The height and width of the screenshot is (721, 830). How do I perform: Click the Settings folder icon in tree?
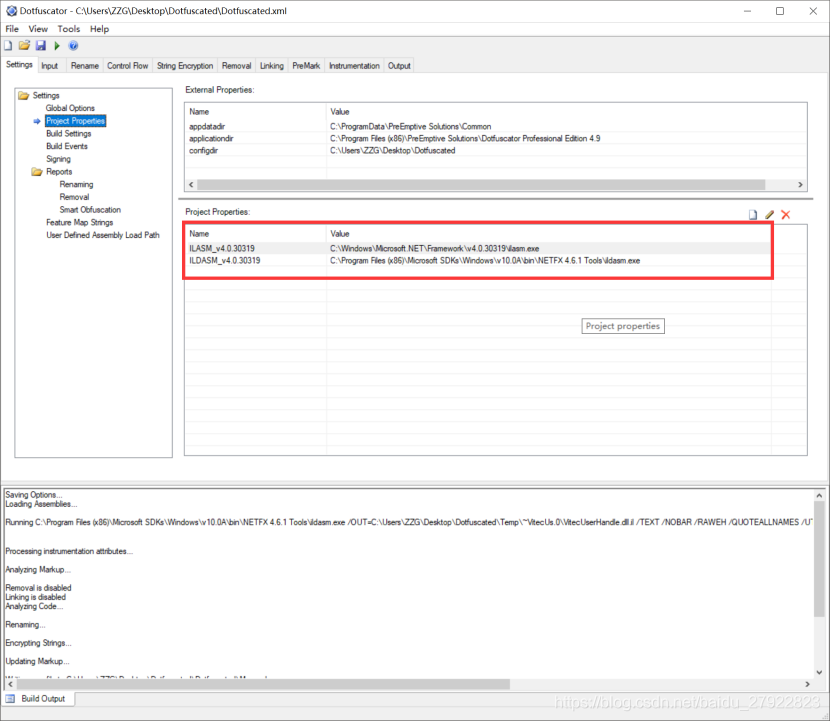point(23,95)
